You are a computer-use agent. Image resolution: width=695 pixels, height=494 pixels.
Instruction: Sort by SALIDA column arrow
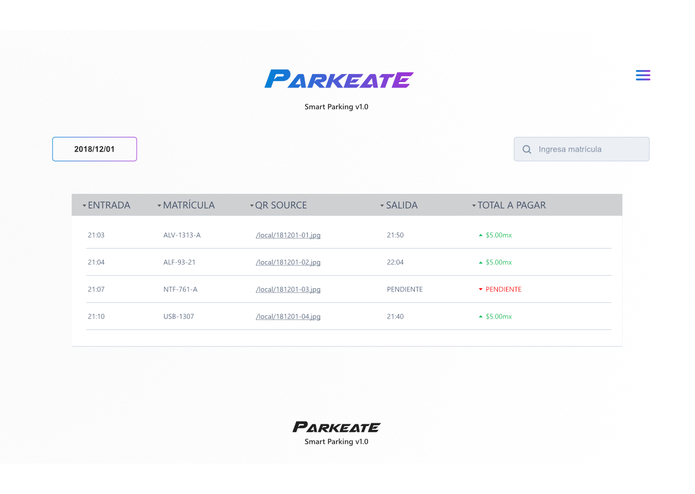click(382, 205)
